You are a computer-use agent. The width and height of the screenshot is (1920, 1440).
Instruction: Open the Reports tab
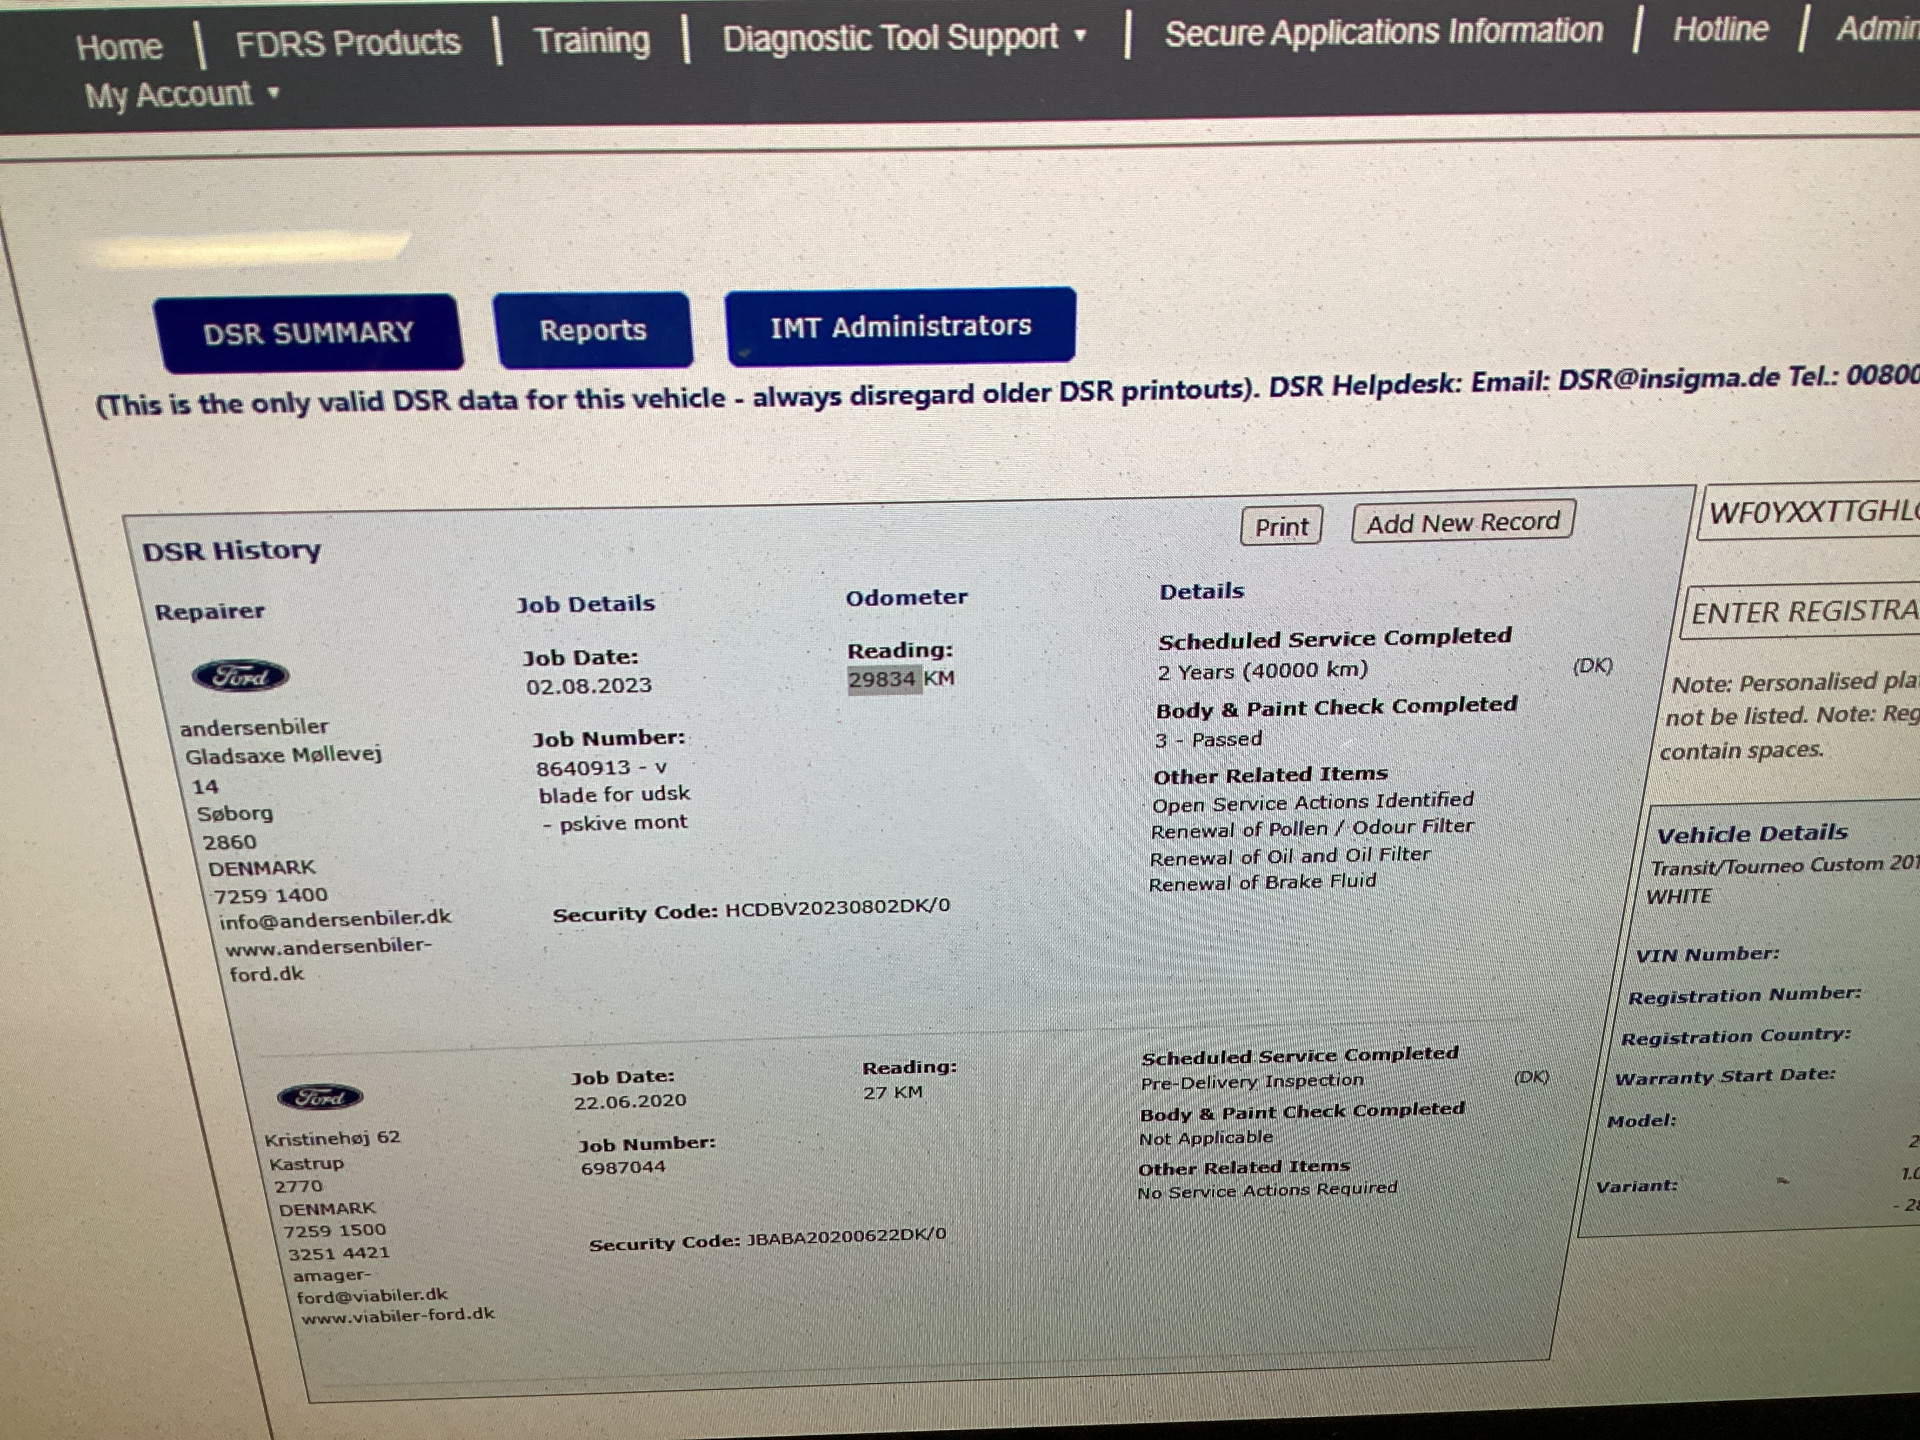tap(593, 330)
